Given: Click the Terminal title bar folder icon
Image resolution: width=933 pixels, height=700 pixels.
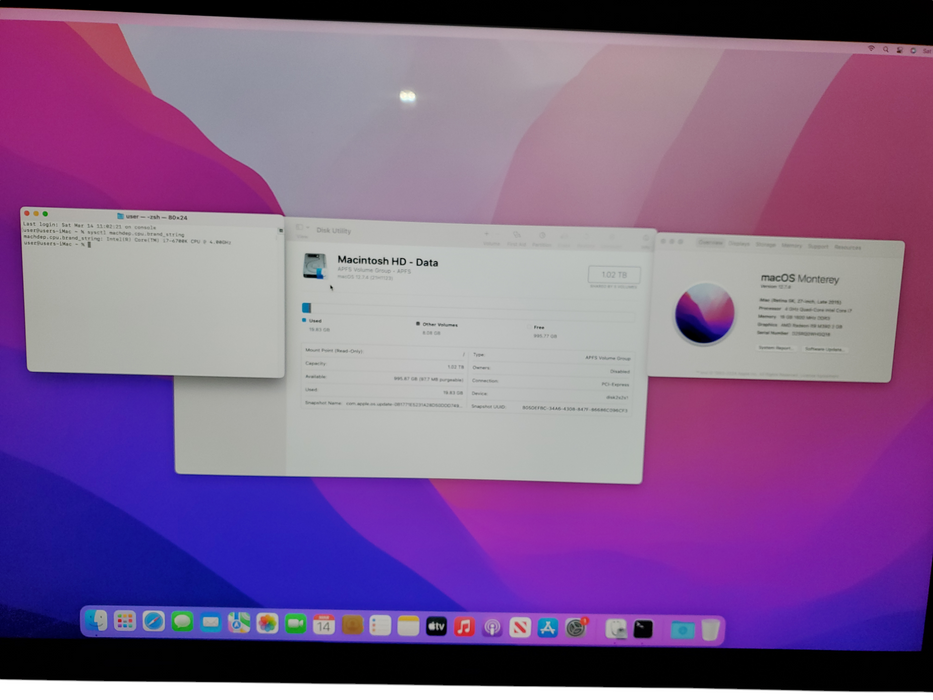Looking at the screenshot, I should [120, 216].
